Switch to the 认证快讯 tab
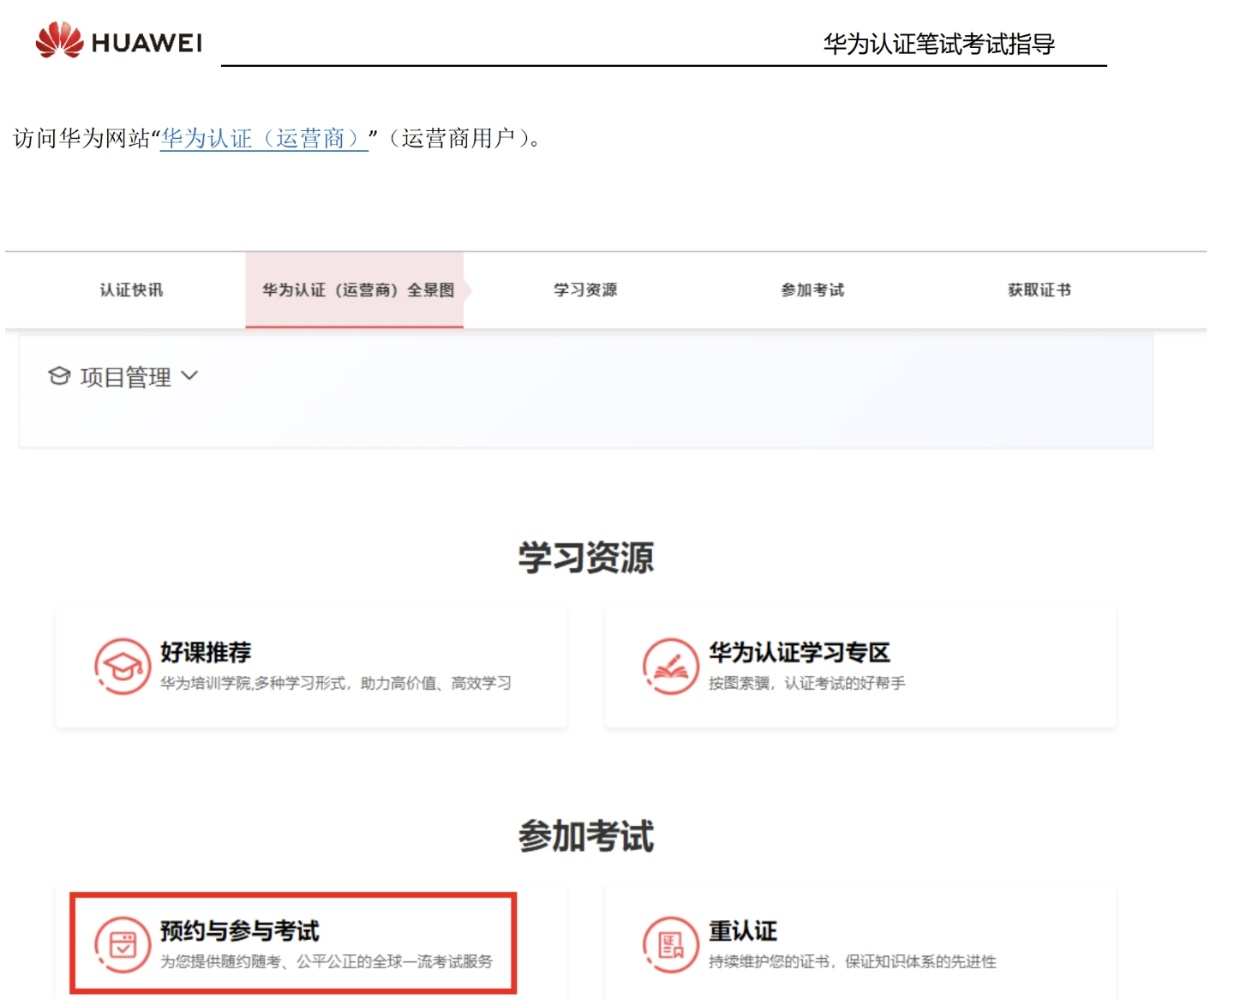 pos(131,290)
